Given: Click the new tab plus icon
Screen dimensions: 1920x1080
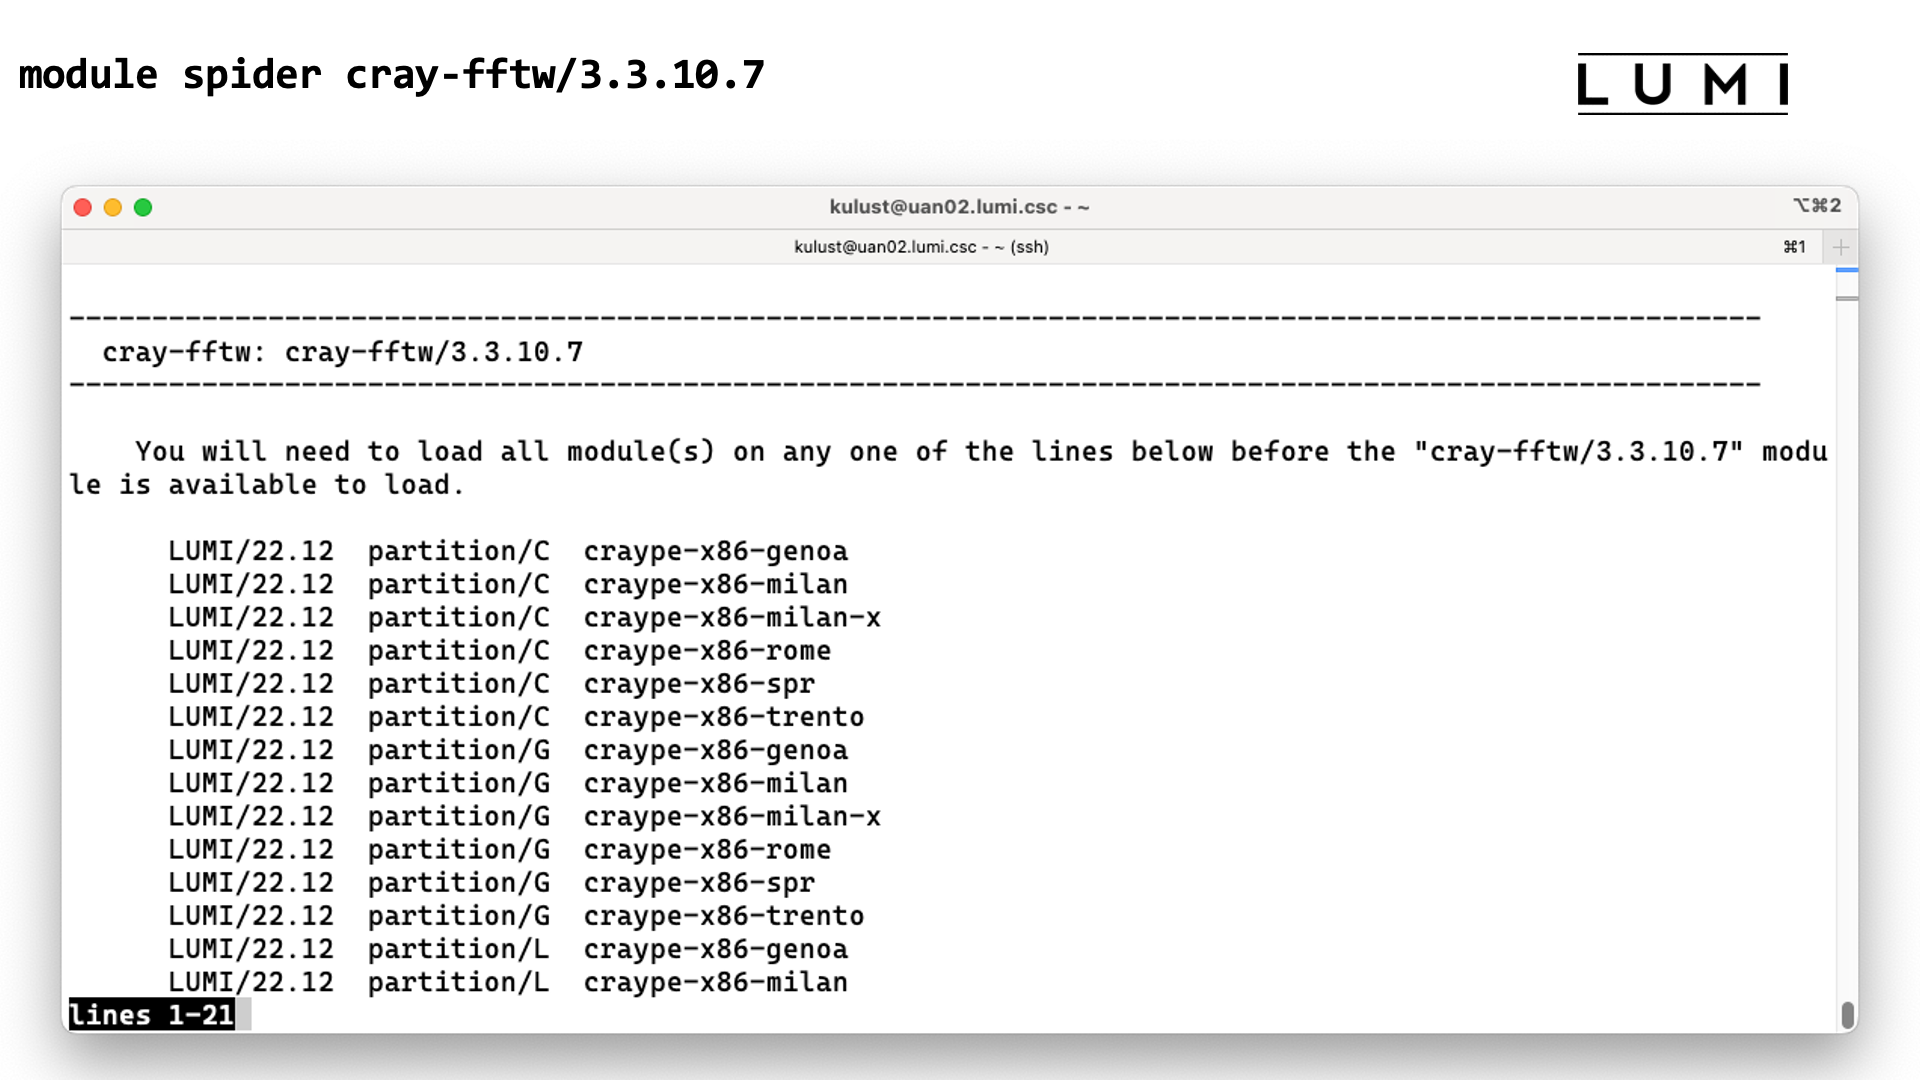Looking at the screenshot, I should (1840, 247).
